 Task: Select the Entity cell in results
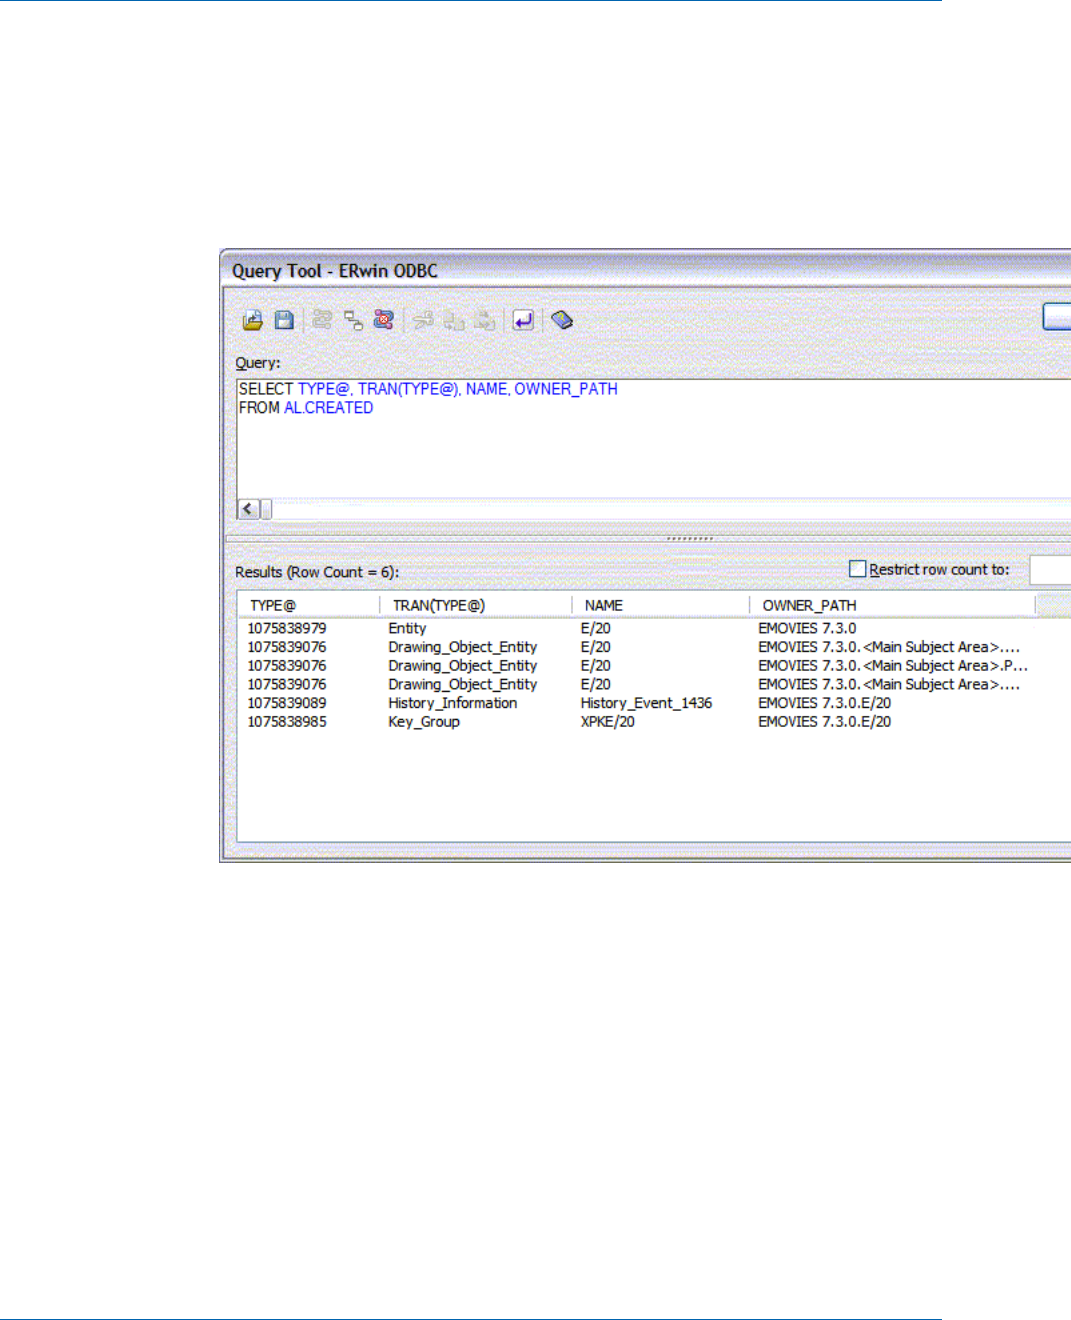pyautogui.click(x=407, y=628)
